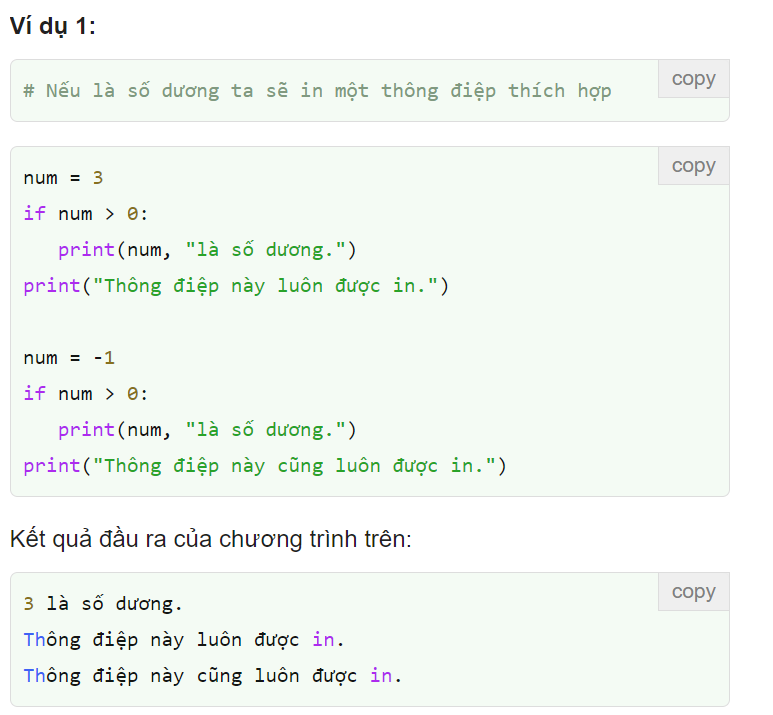773x715 pixels.
Task: Click the "Kết quả đầu ra của chương trình trên" paragraph
Action: click(x=211, y=540)
